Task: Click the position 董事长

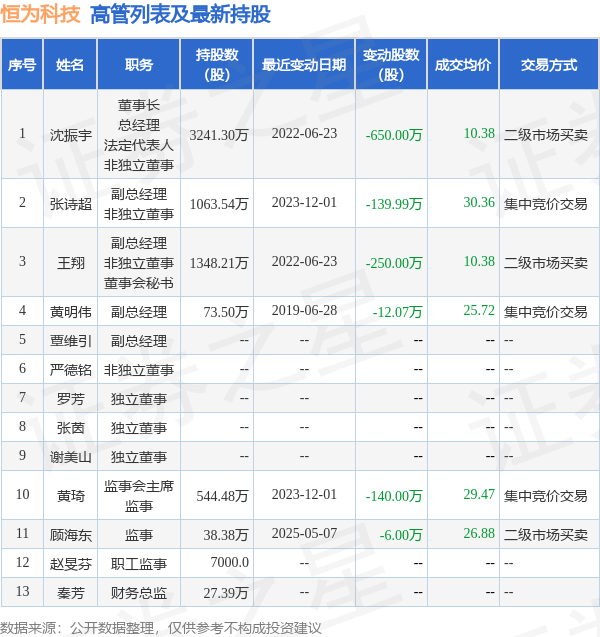Action: point(139,105)
